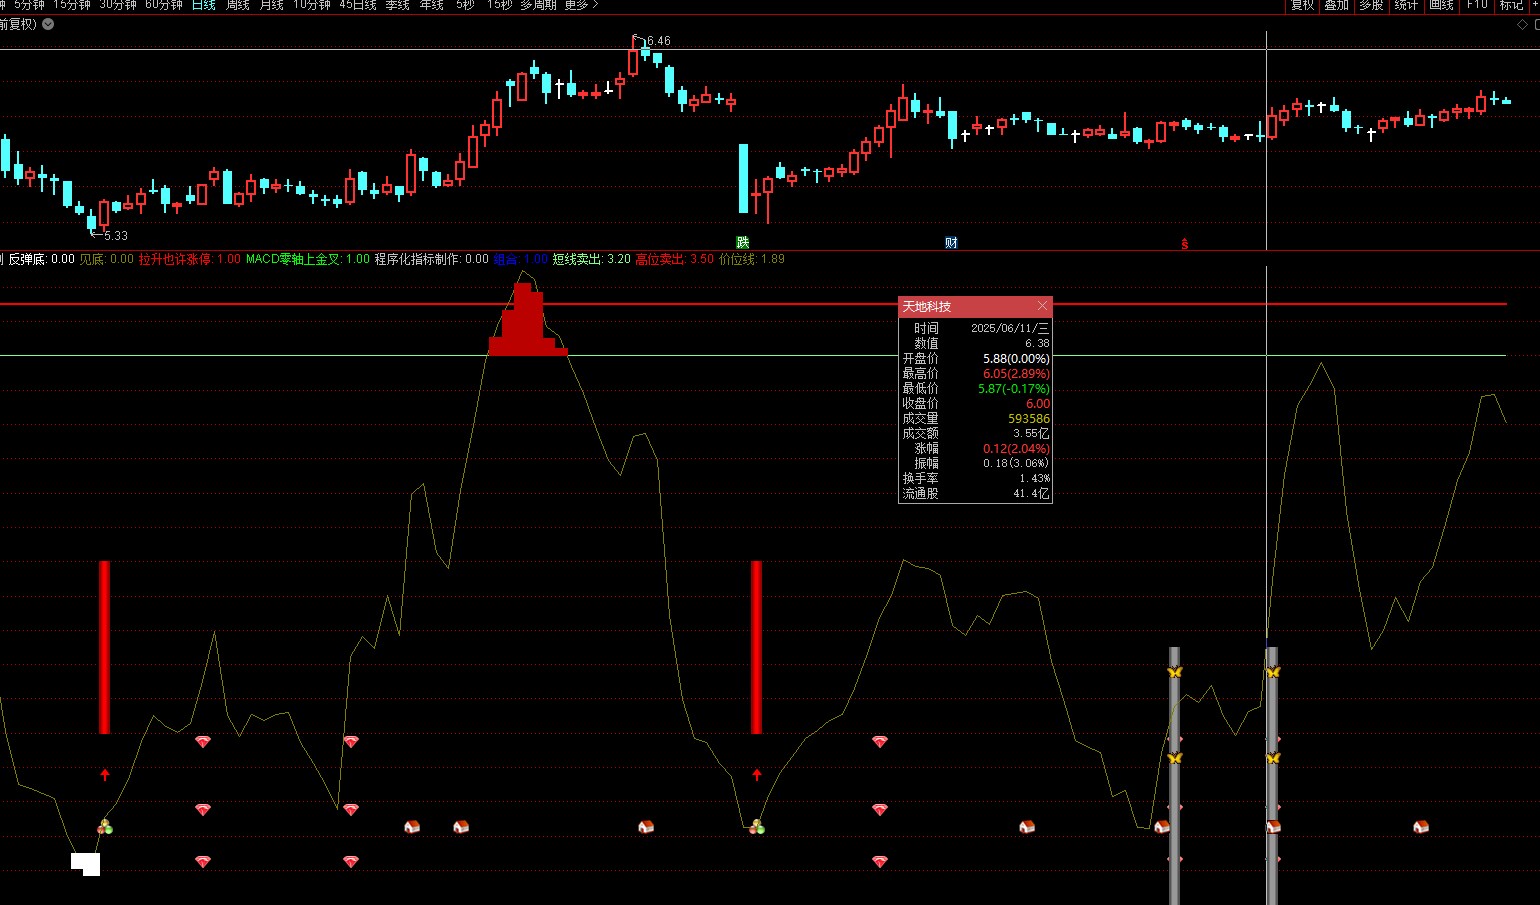
Task: Toggle the 多股 multi-stock view
Action: point(1371,5)
